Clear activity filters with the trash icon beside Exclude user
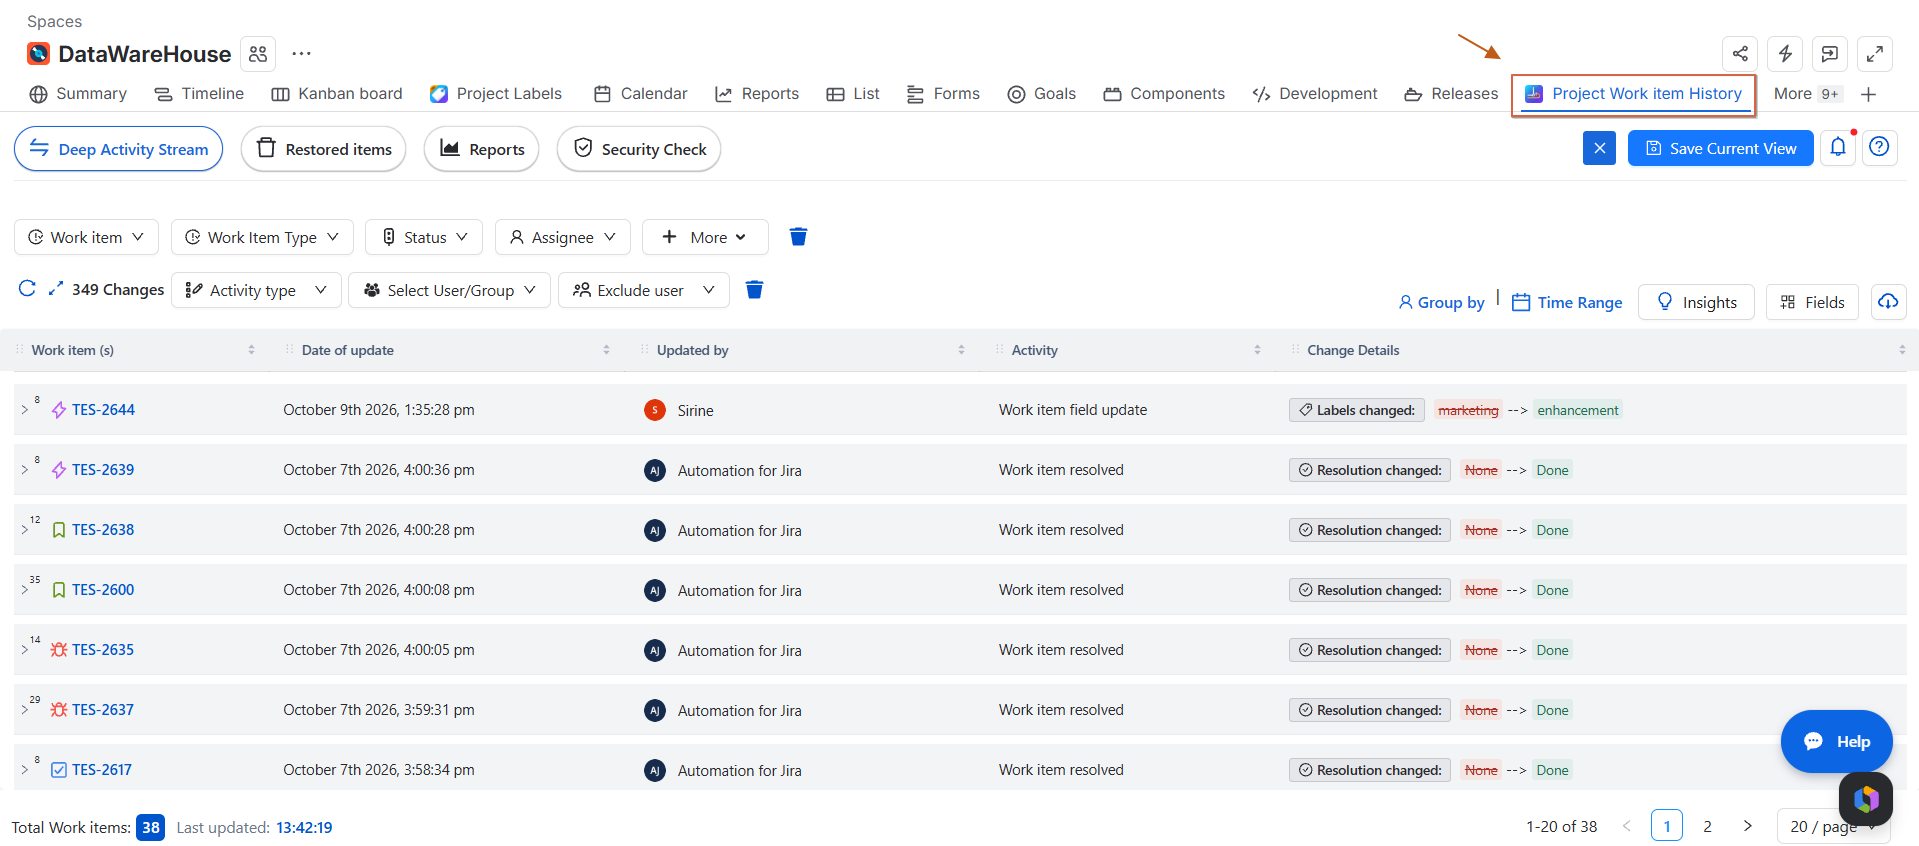Image resolution: width=1919 pixels, height=846 pixels. 755,290
